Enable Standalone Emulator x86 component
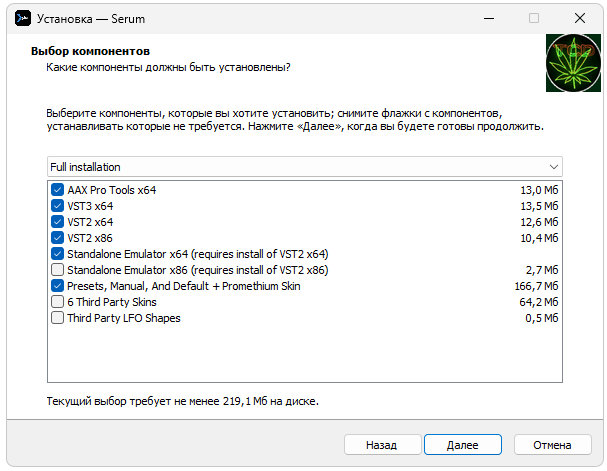The height and width of the screenshot is (471, 607). coord(57,270)
